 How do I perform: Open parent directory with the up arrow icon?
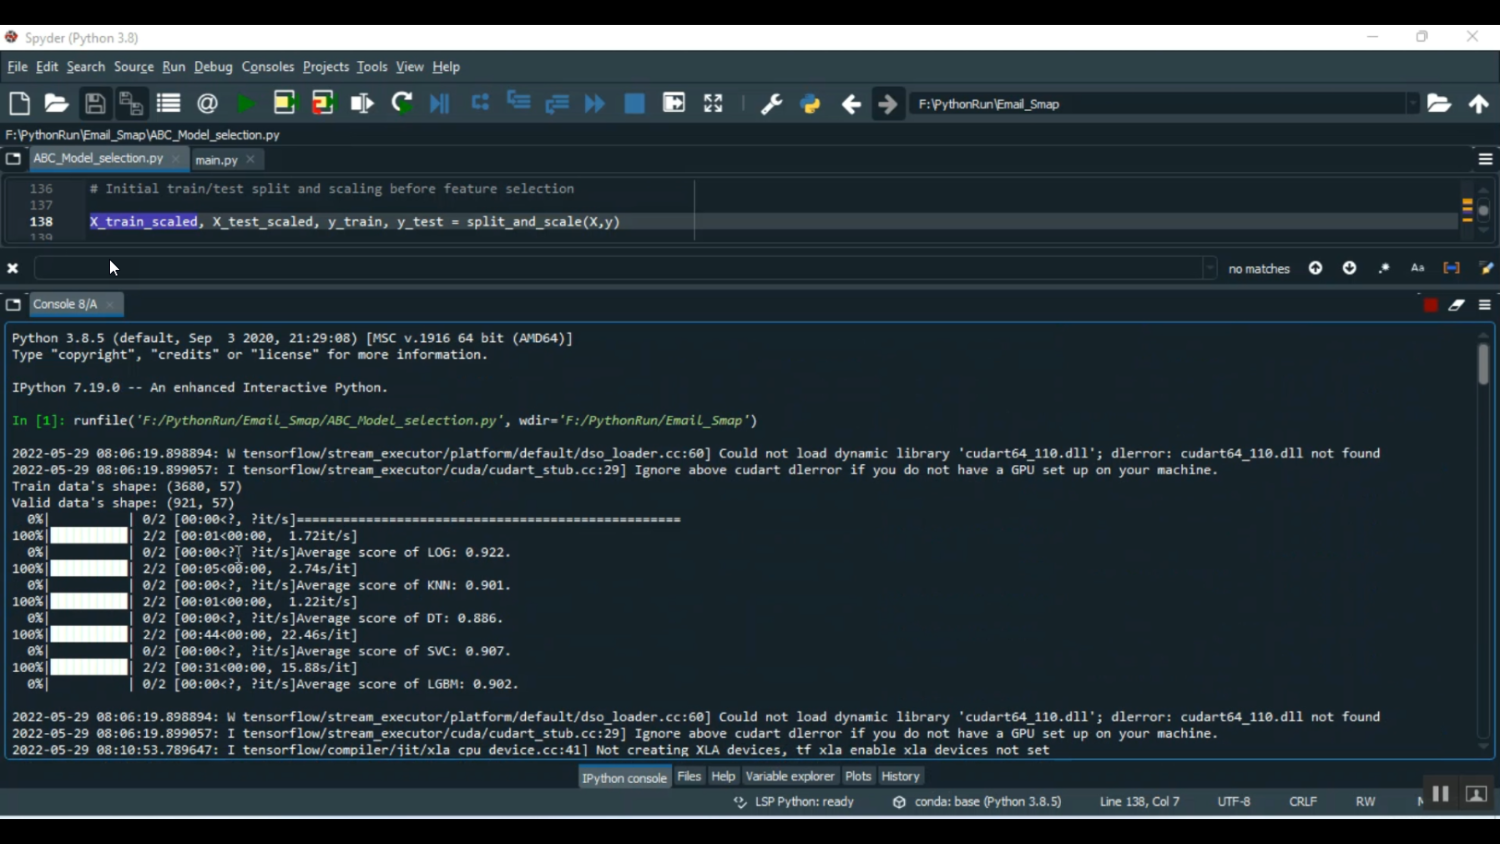1479,103
